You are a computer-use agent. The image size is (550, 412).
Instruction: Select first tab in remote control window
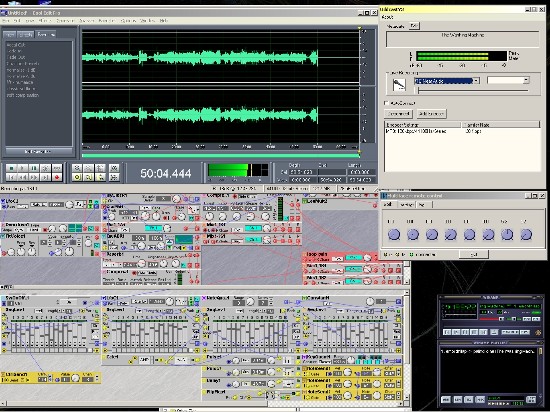(388, 204)
